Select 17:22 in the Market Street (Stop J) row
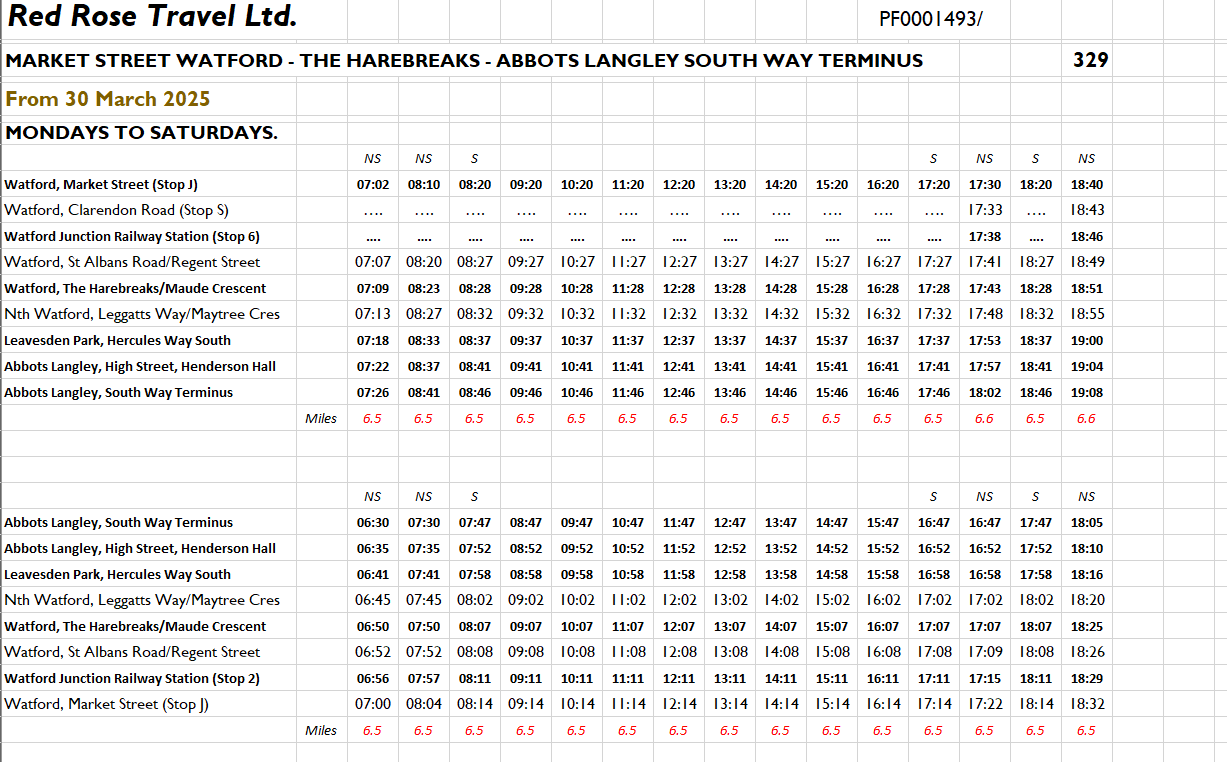The image size is (1227, 762). coord(985,704)
